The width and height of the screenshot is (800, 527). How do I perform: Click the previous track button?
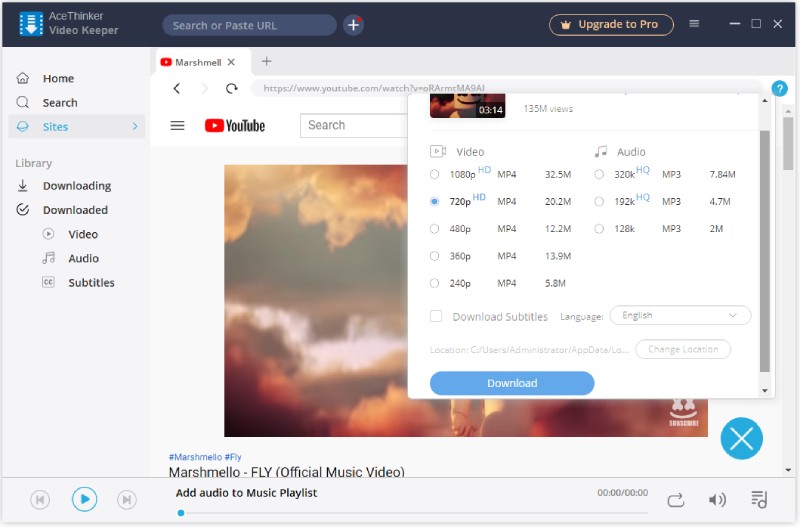click(x=40, y=499)
